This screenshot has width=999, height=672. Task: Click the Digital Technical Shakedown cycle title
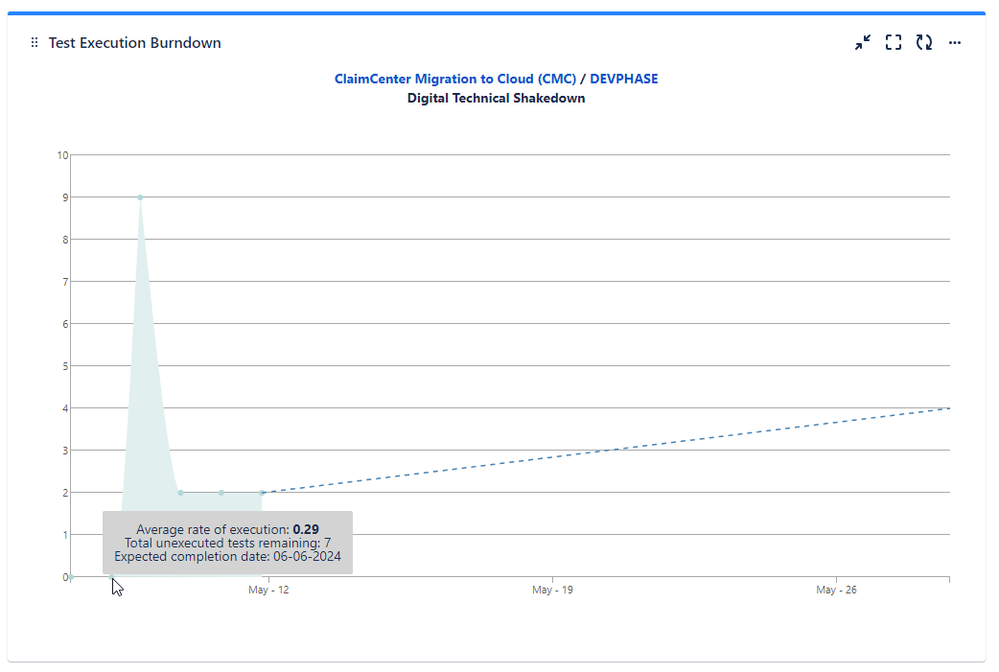click(x=496, y=98)
